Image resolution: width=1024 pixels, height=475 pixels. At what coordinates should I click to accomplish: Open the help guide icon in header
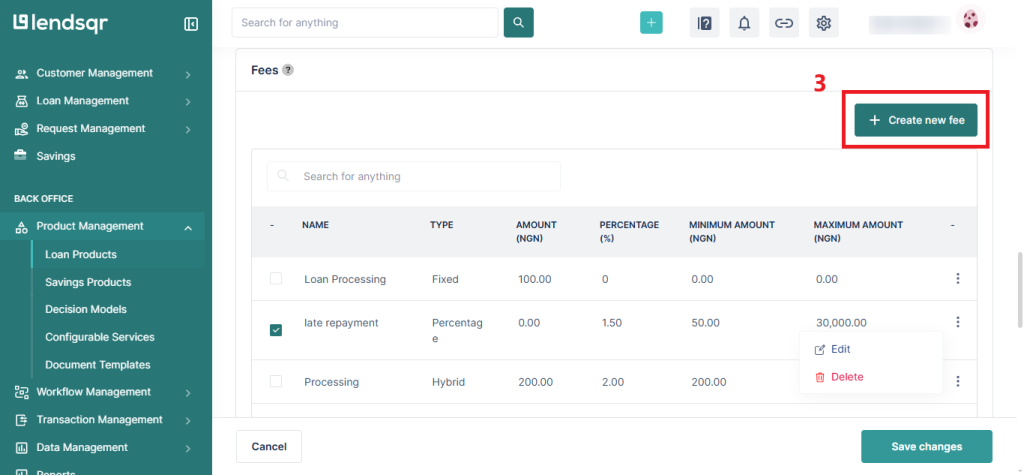coord(704,23)
